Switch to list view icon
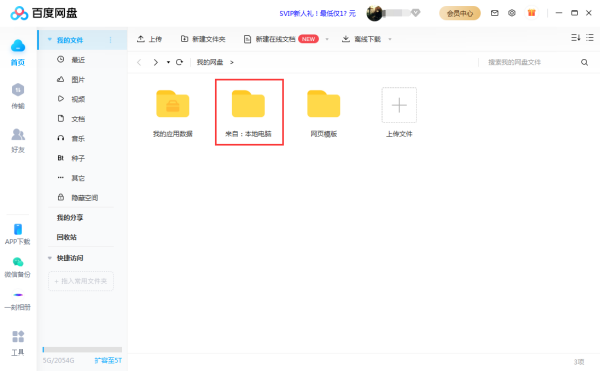Screen dimensions: 600x371 pyautogui.click(x=590, y=37)
